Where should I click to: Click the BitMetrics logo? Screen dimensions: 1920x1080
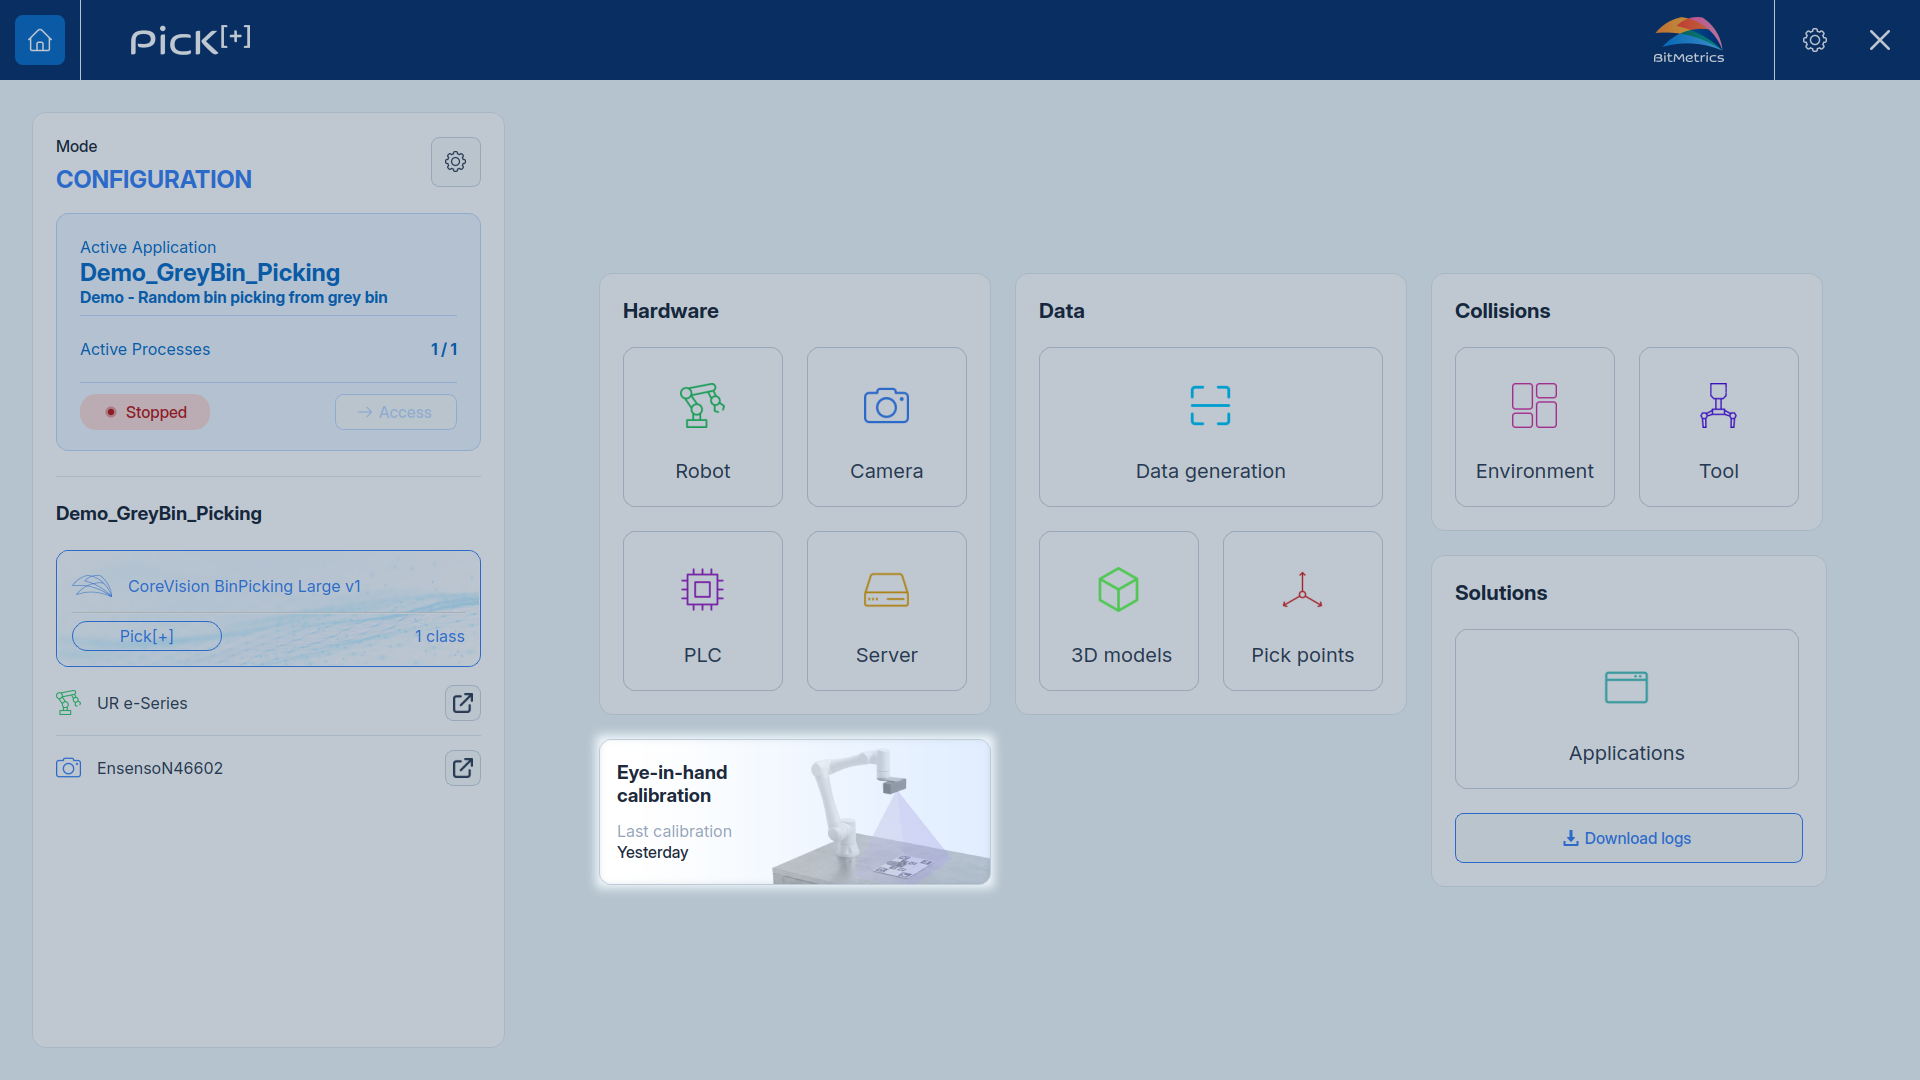click(x=1689, y=40)
